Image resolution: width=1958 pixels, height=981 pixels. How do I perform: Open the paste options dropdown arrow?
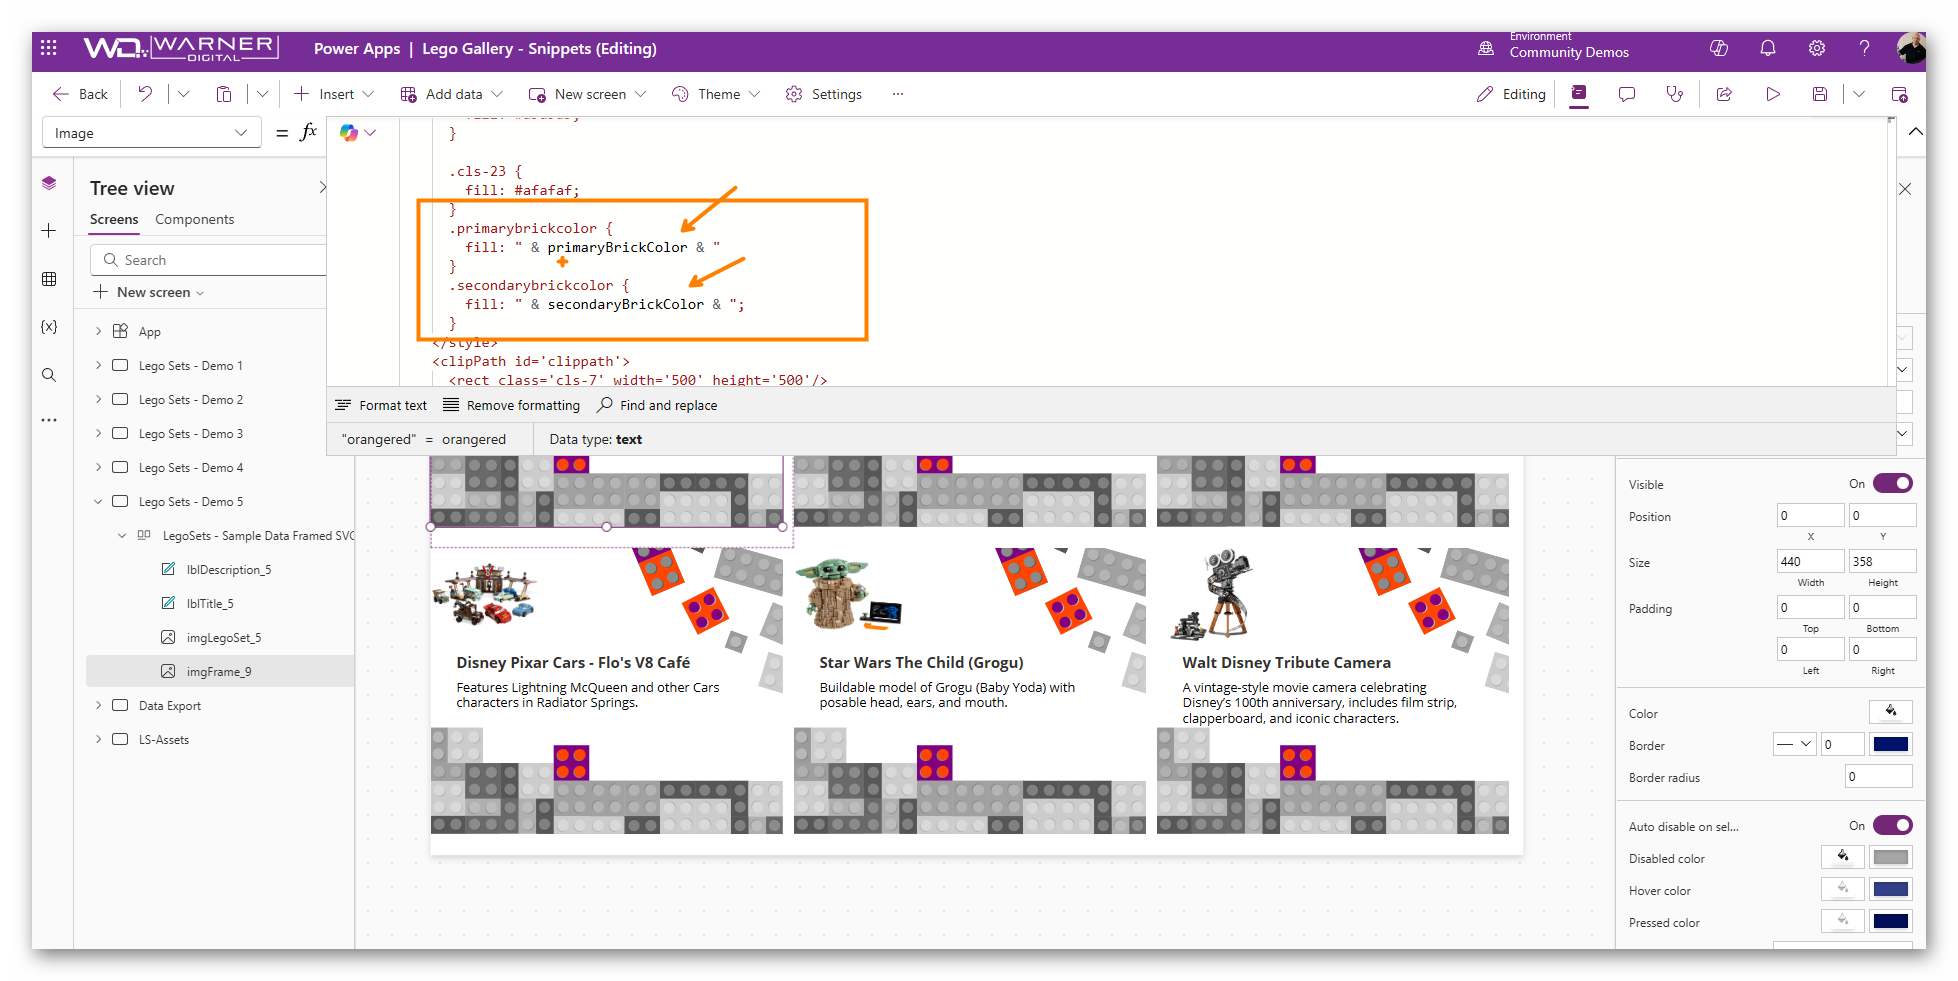[x=262, y=94]
